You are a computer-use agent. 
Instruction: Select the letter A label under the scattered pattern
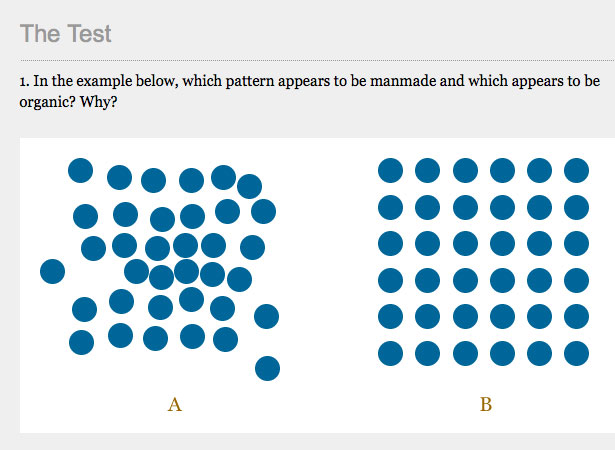(175, 404)
